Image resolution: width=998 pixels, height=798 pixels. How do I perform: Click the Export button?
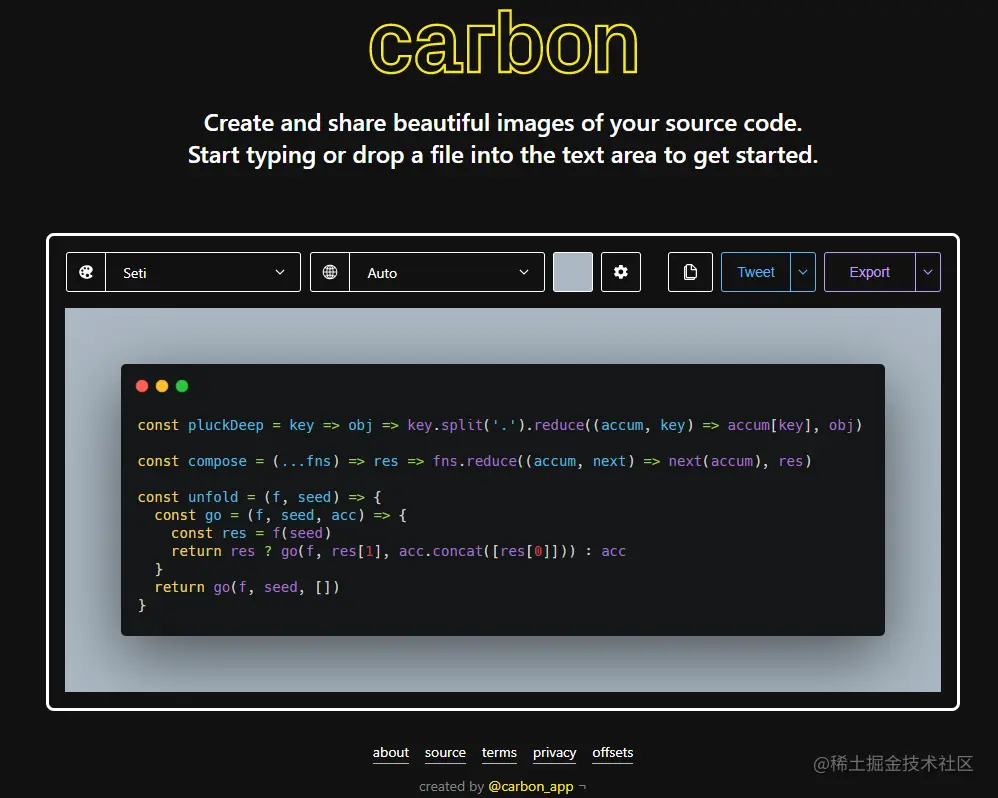pyautogui.click(x=869, y=272)
